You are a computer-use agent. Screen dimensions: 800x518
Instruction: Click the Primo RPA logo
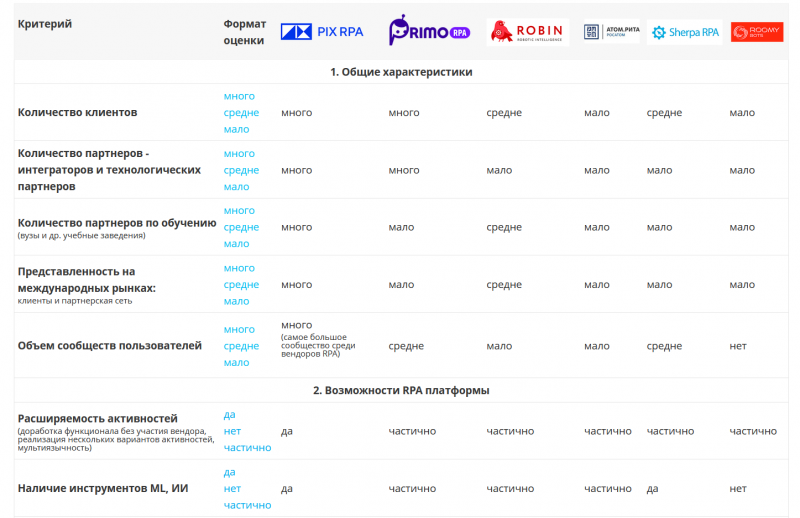tap(429, 30)
